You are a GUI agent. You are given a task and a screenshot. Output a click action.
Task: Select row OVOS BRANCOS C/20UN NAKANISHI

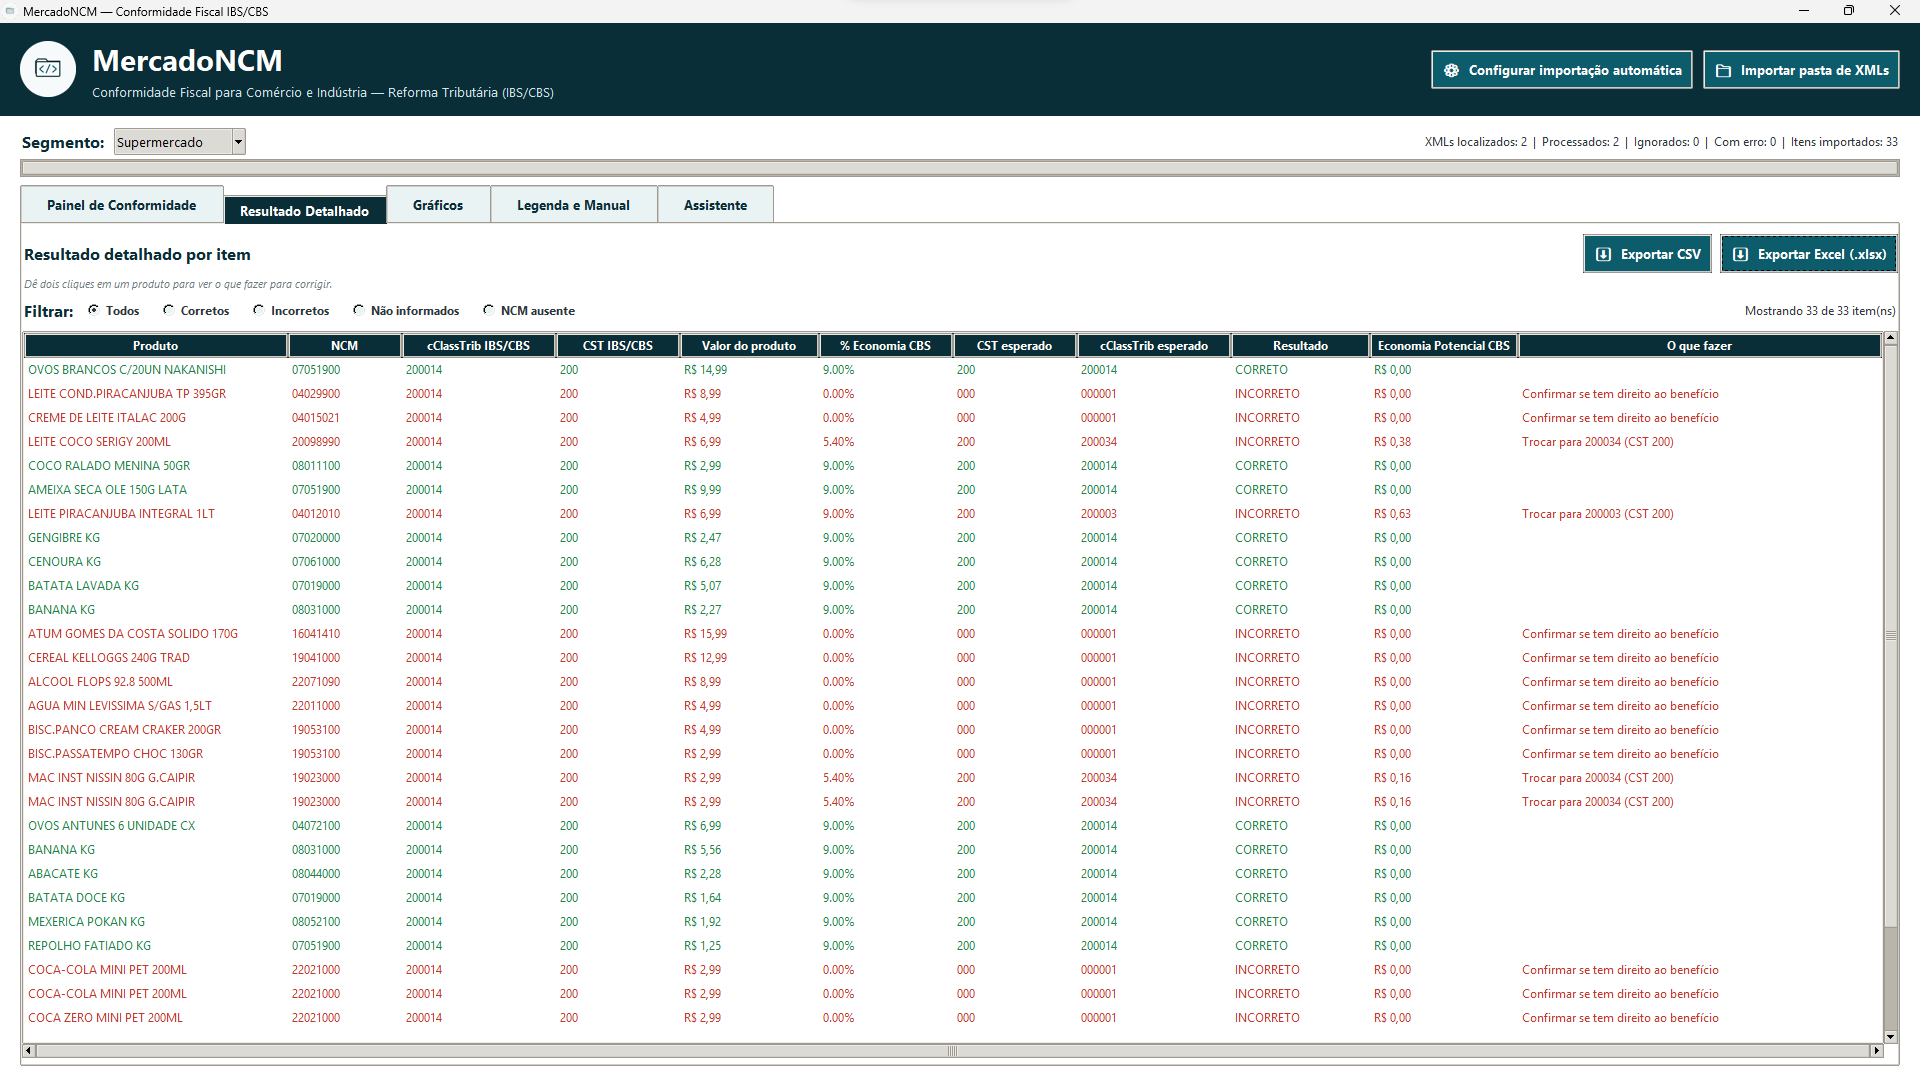point(953,370)
